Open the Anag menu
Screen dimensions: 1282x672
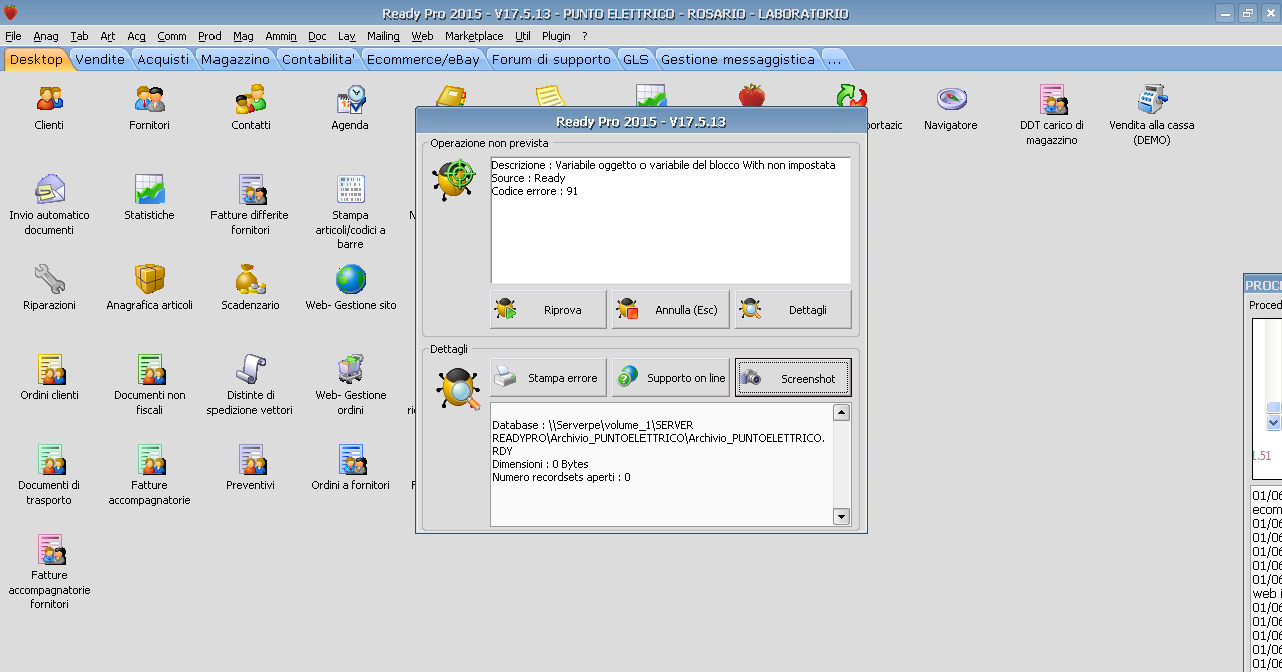46,36
